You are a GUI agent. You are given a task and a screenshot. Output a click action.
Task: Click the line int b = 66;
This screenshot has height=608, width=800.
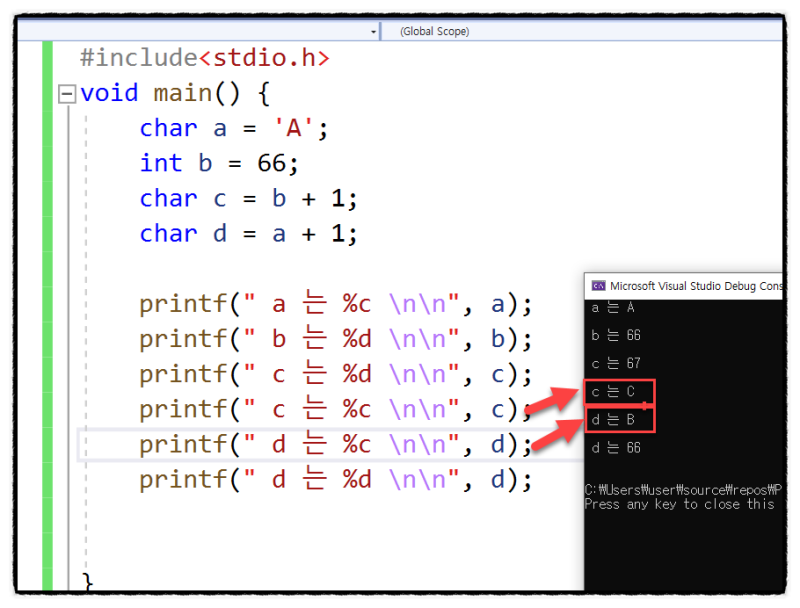219,163
